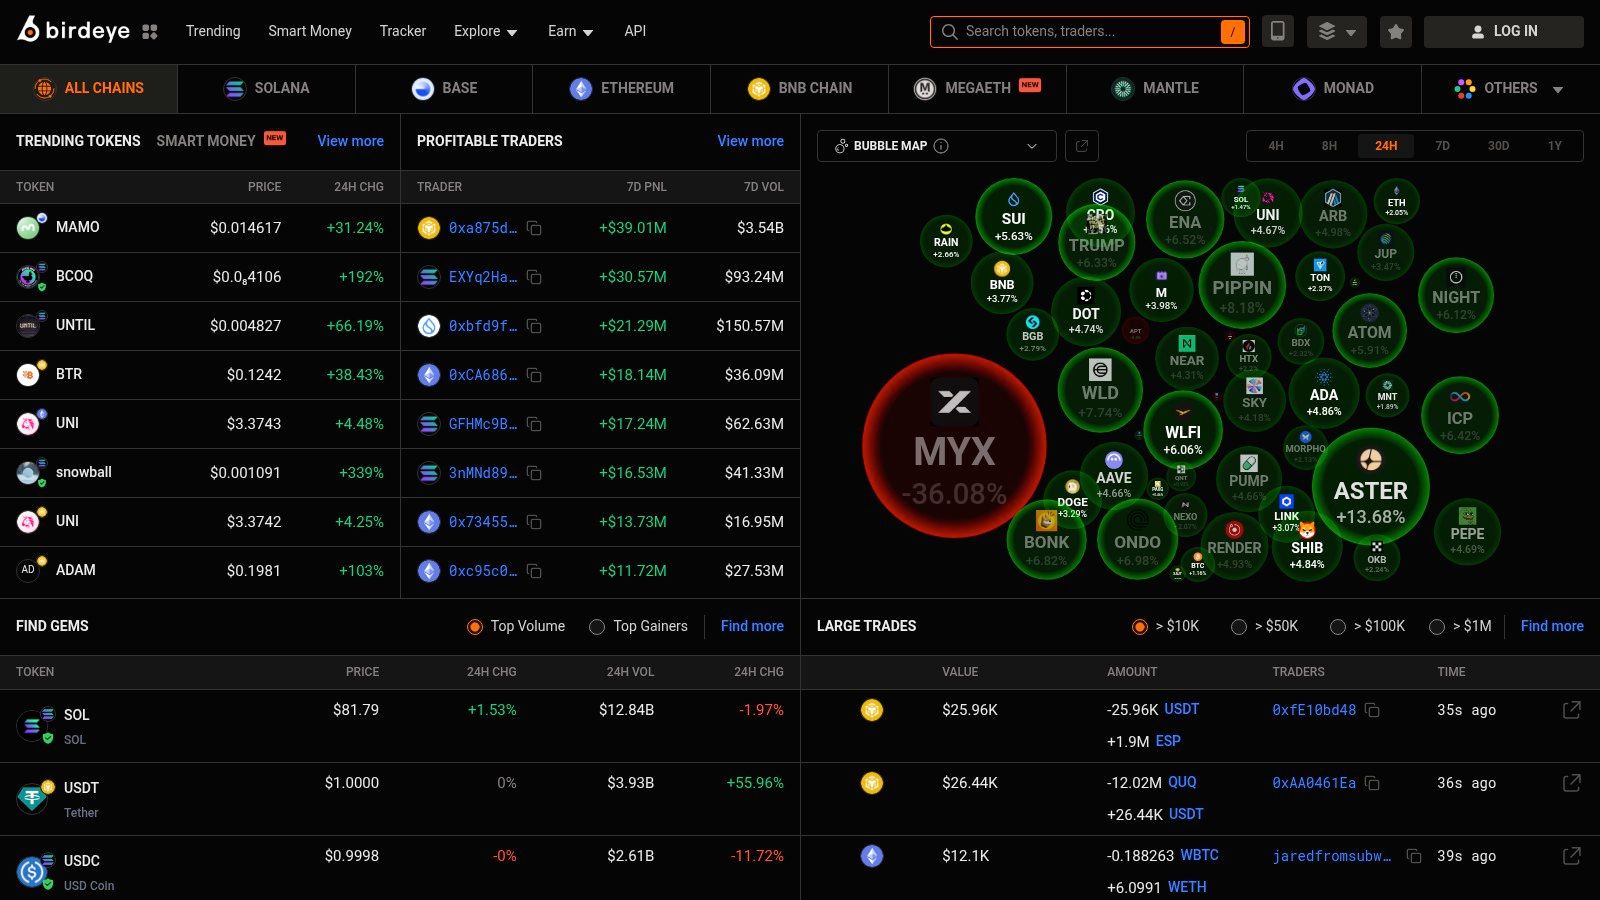Screen dimensions: 1600x900
Task: Click Find more in Find Gems
Action: [752, 626]
